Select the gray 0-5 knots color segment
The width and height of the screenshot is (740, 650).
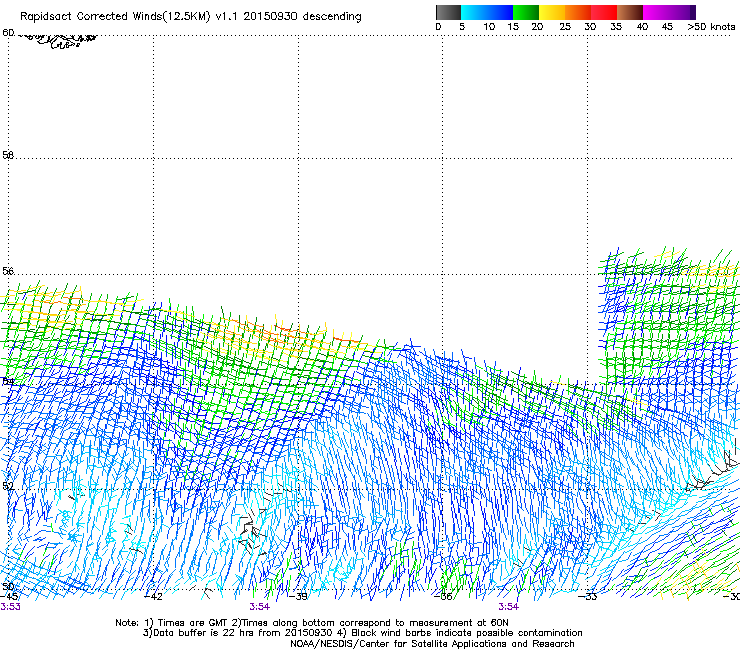pyautogui.click(x=448, y=12)
